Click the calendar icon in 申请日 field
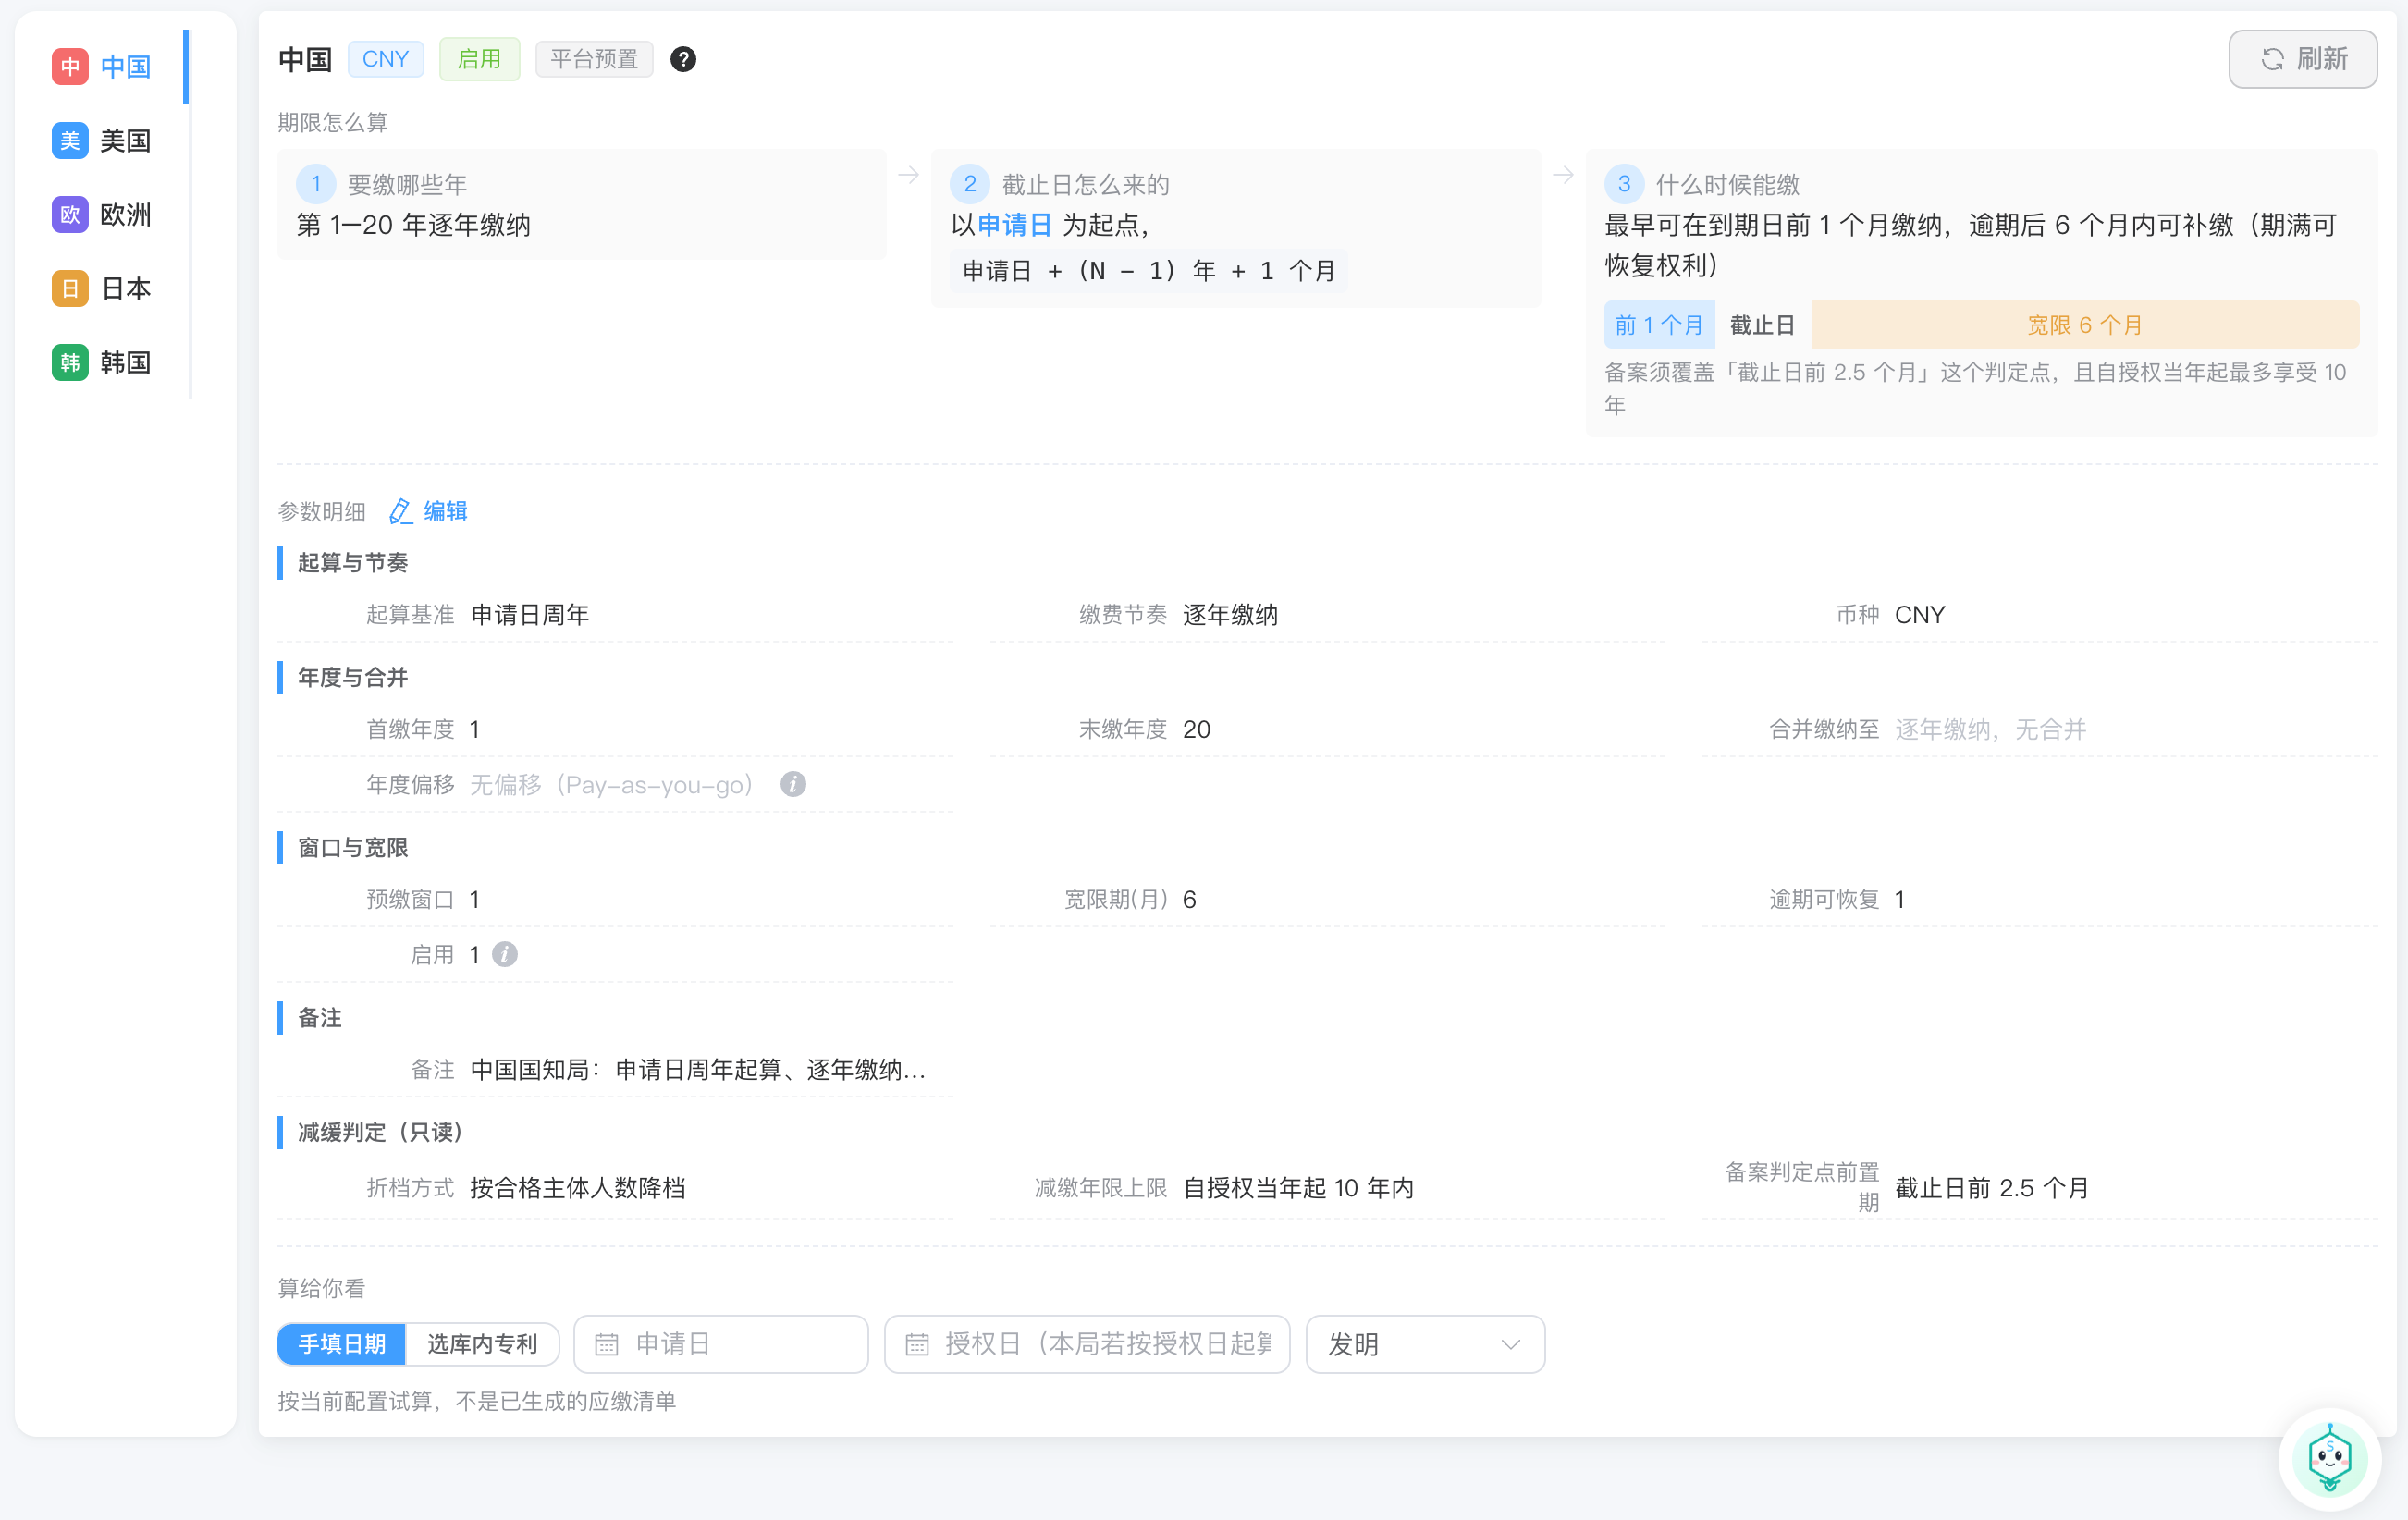The image size is (2408, 1520). click(607, 1345)
